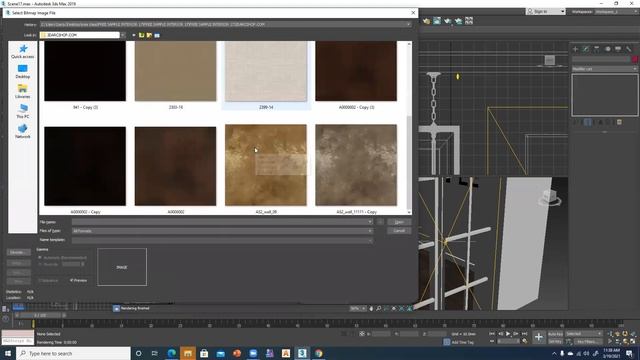Open Libraries in dialog sidebar
The height and width of the screenshot is (360, 640).
22,91
